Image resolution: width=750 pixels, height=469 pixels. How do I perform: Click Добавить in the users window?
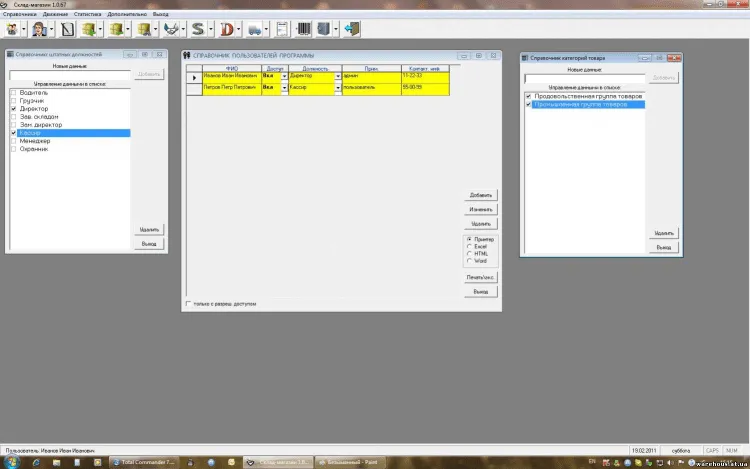point(481,195)
